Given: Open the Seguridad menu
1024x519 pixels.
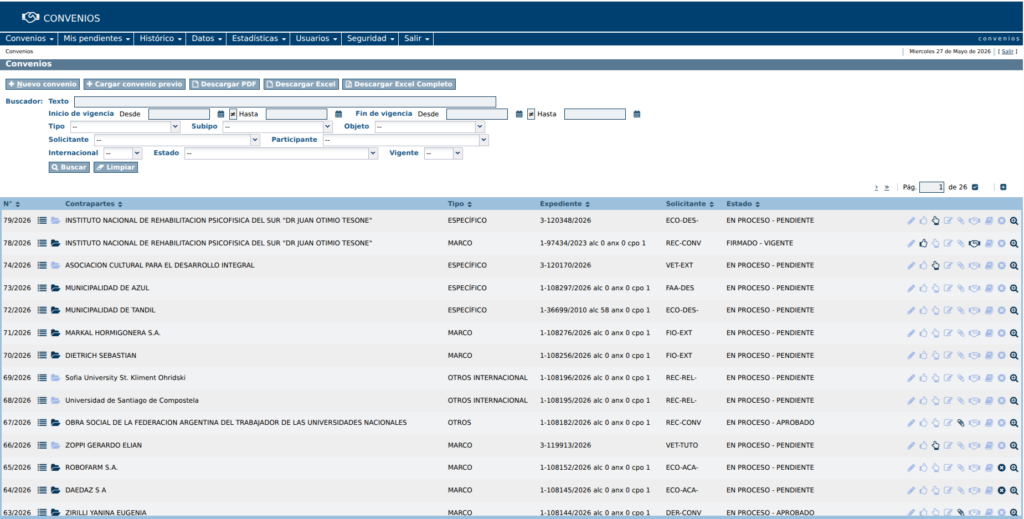Looking at the screenshot, I should [370, 39].
